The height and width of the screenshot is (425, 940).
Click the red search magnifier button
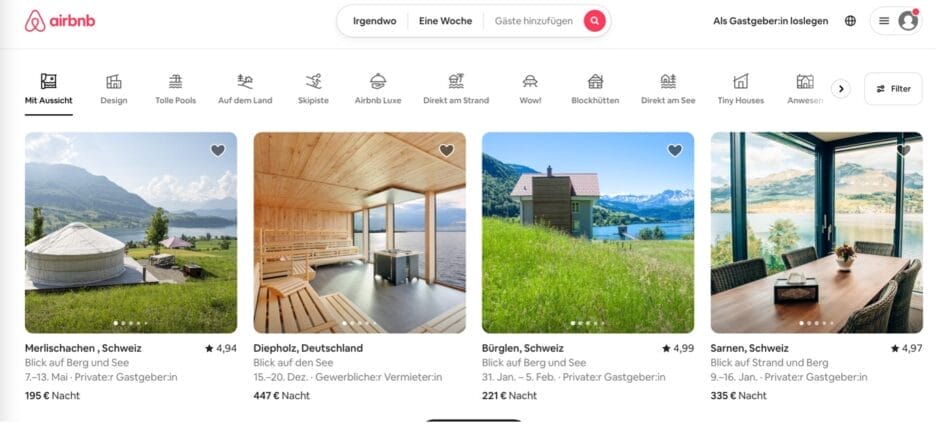(x=594, y=21)
